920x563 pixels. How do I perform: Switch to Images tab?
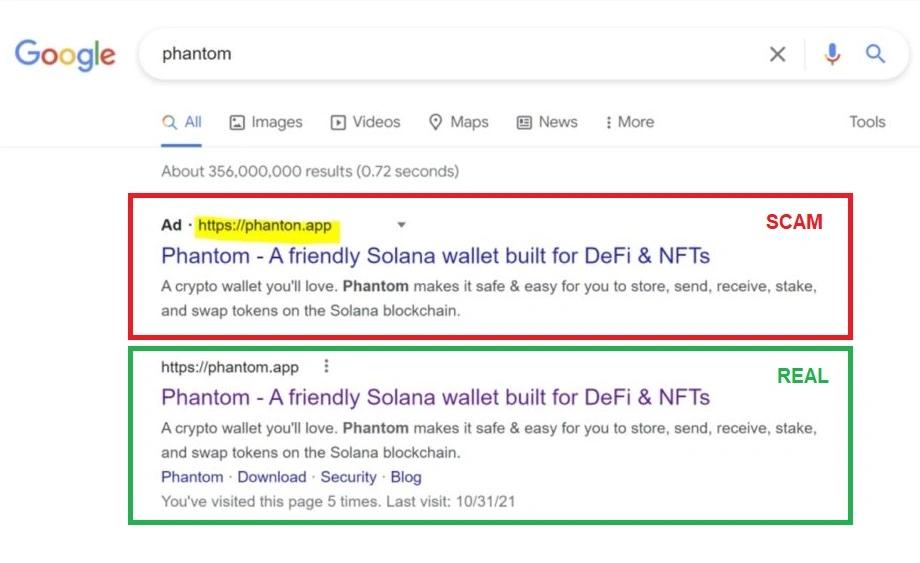pos(266,122)
